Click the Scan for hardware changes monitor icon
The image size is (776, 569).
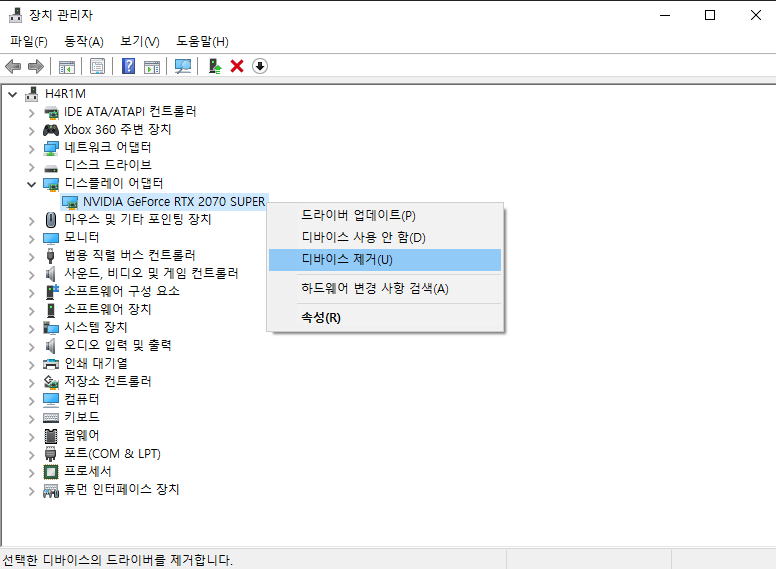pyautogui.click(x=183, y=66)
